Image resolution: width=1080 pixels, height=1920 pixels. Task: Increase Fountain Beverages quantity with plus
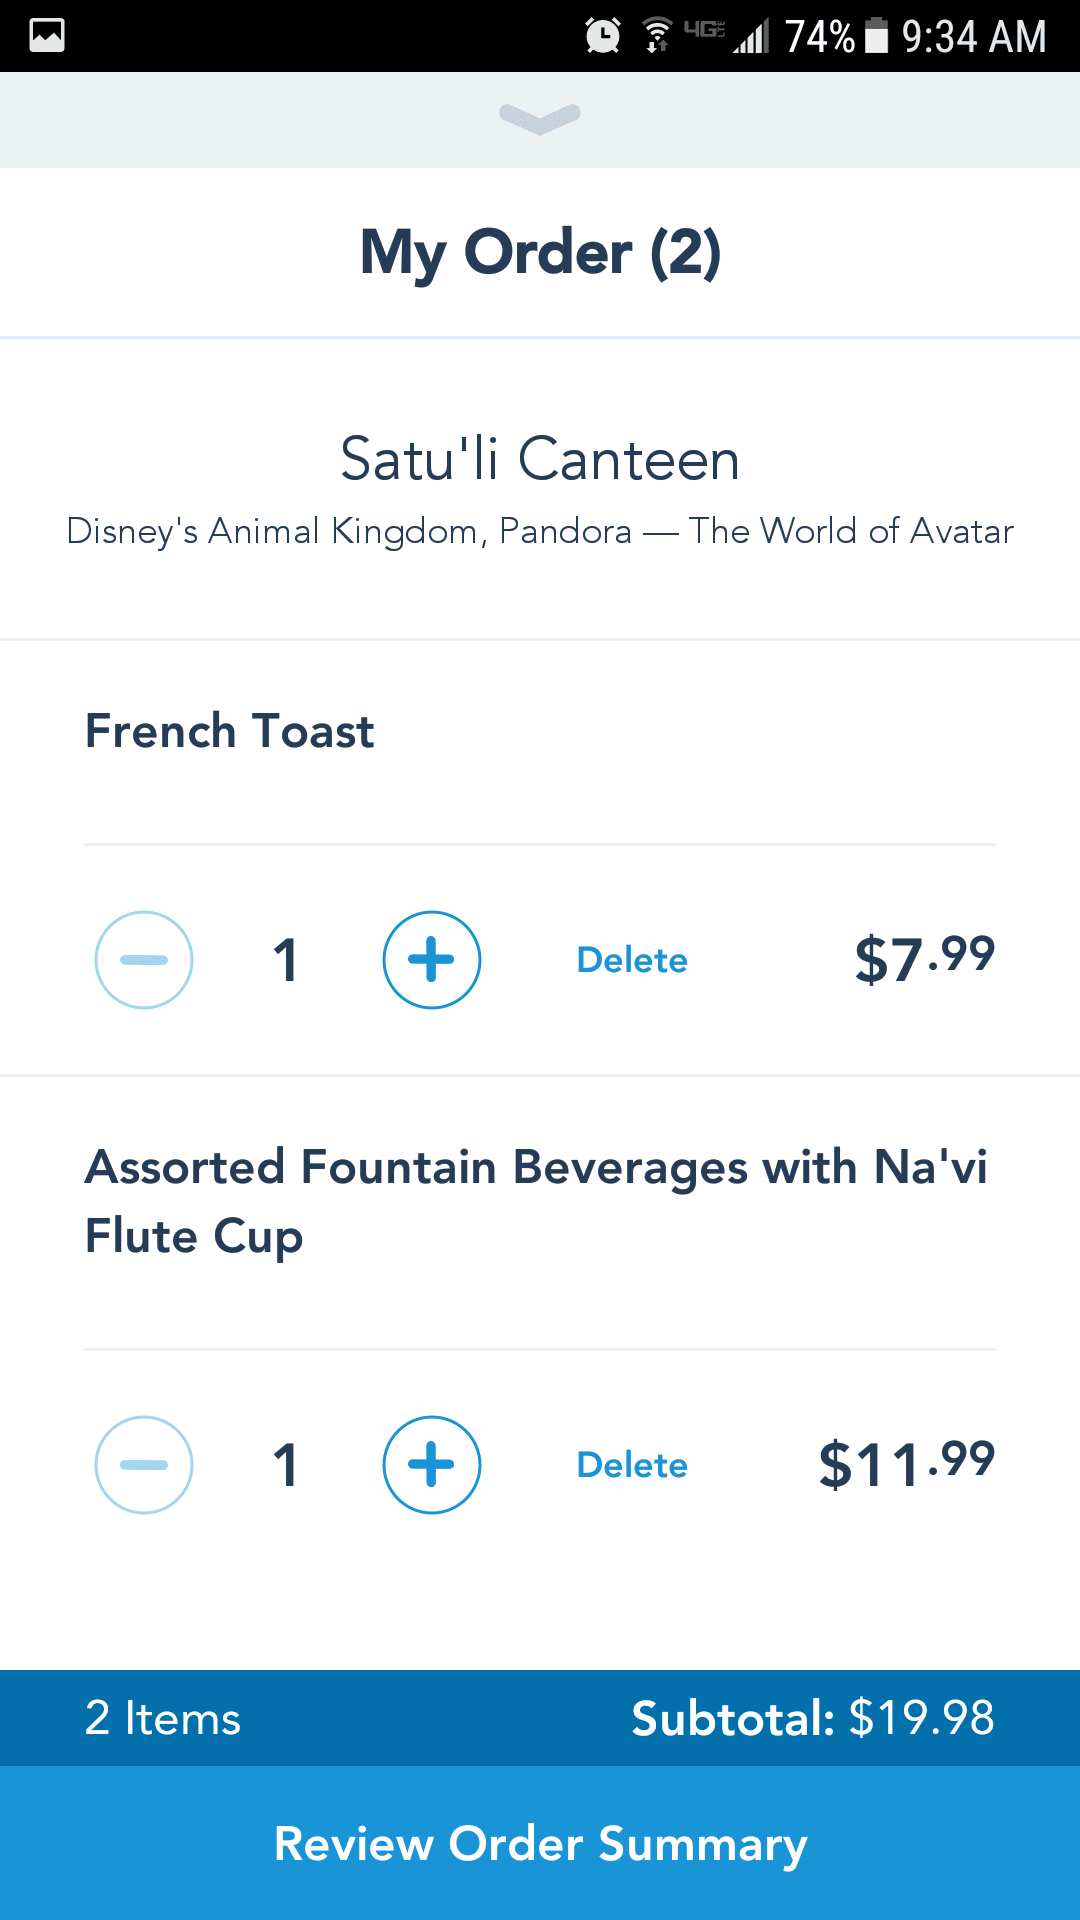[432, 1465]
